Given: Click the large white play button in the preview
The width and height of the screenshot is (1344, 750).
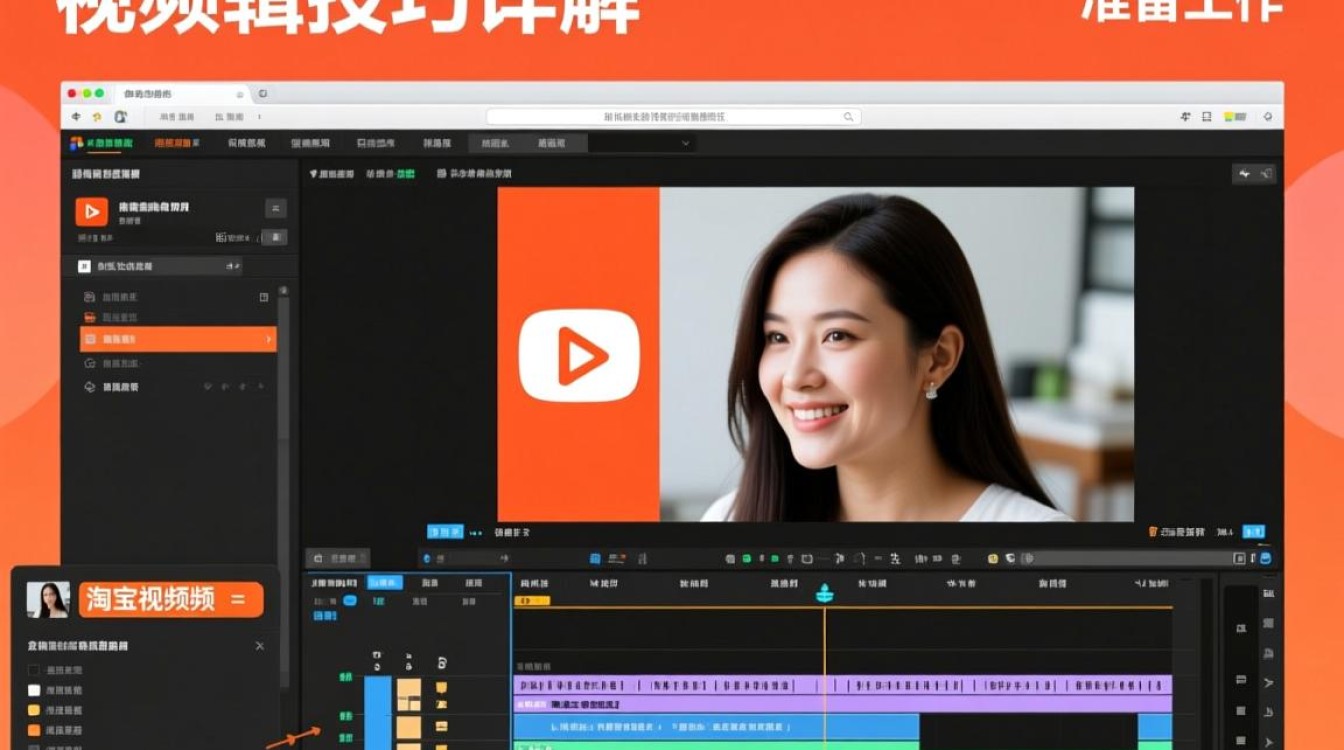Looking at the screenshot, I should [x=579, y=356].
